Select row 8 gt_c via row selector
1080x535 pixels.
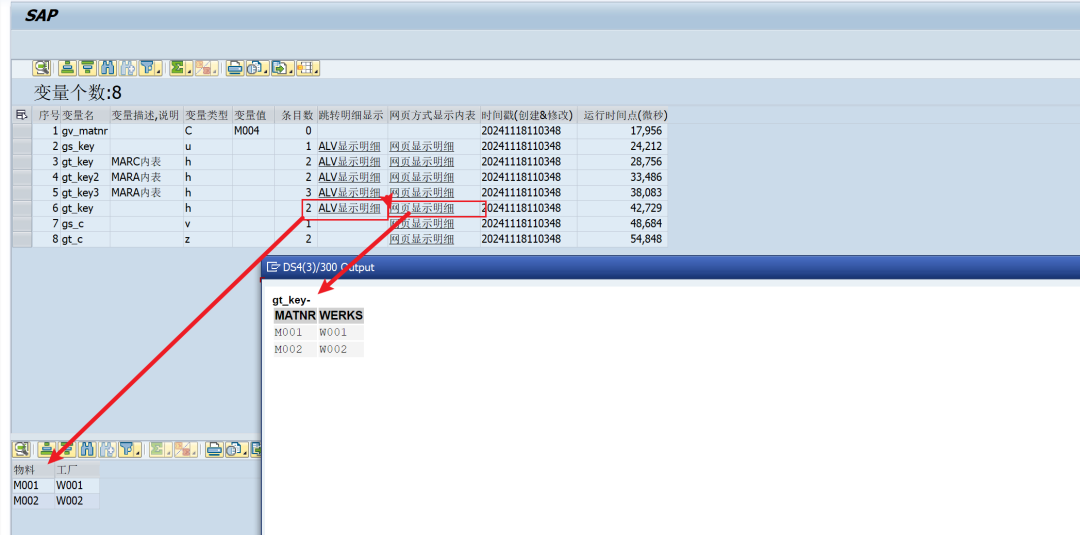[22, 240]
